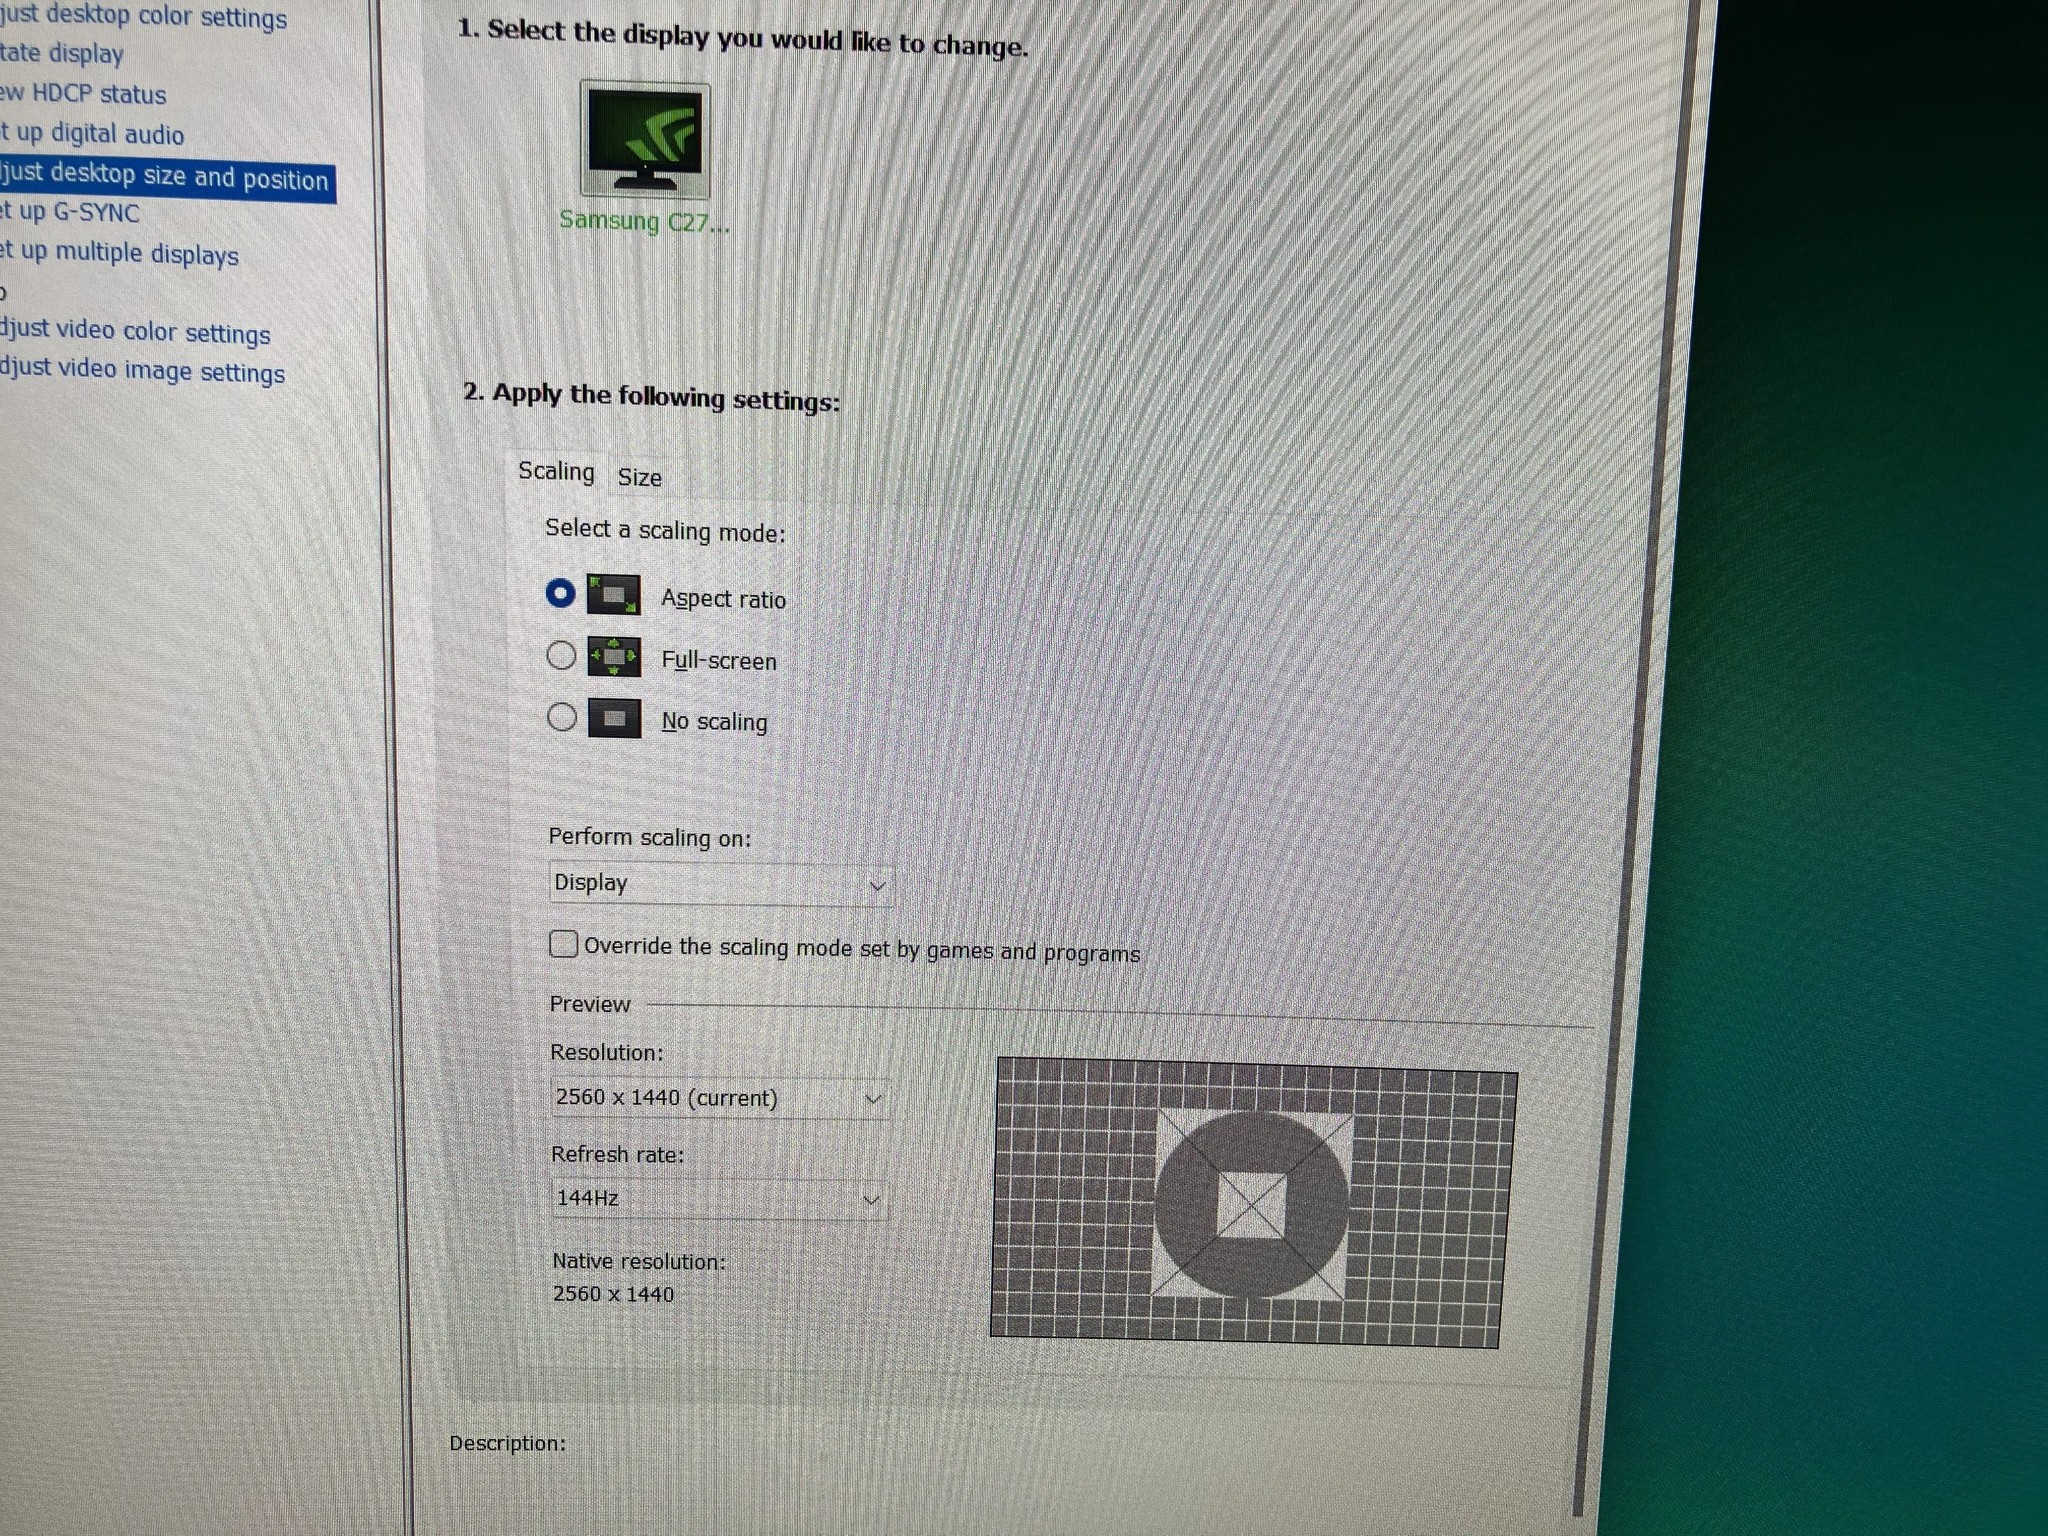Open the Refresh rate dropdown
Viewport: 2048px width, 1536px height.
click(719, 1198)
